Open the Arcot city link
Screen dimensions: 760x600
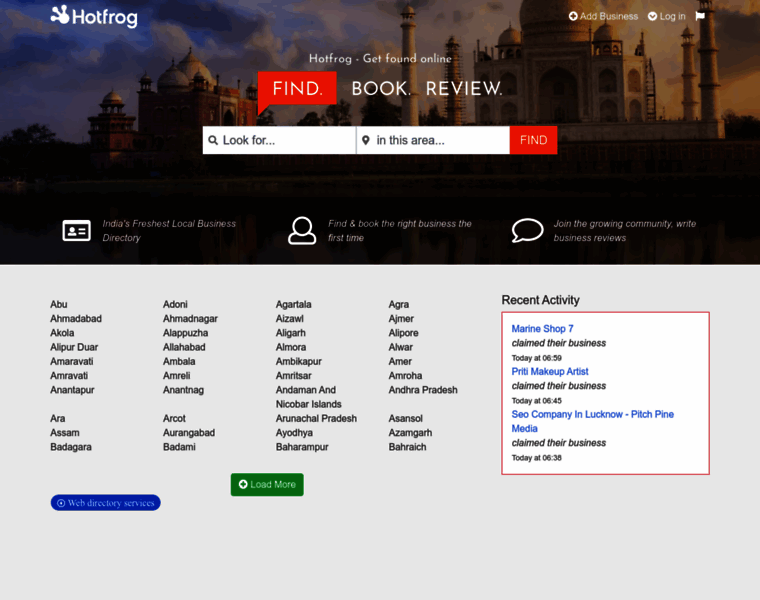(174, 418)
